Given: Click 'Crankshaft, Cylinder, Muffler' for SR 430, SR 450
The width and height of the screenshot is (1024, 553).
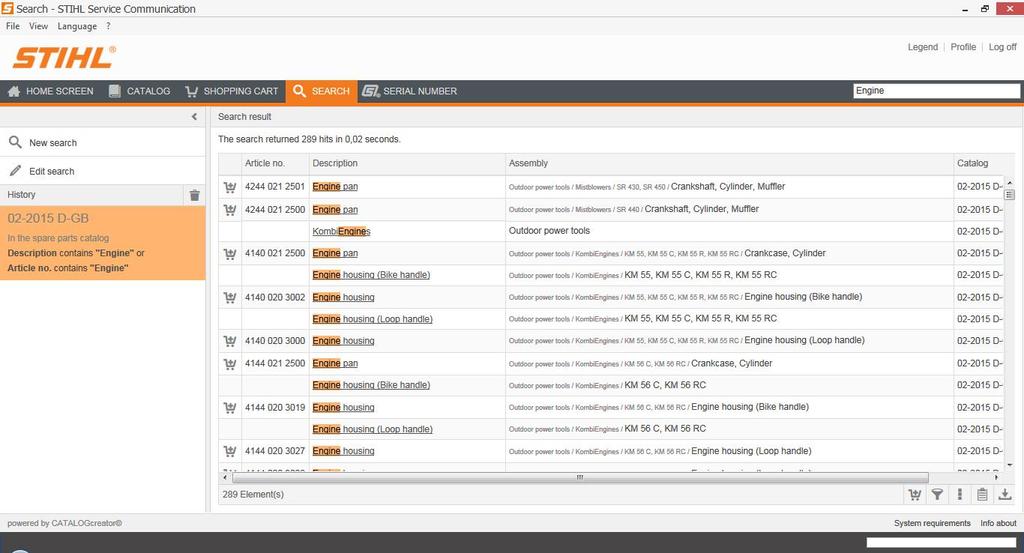Looking at the screenshot, I should pos(728,187).
